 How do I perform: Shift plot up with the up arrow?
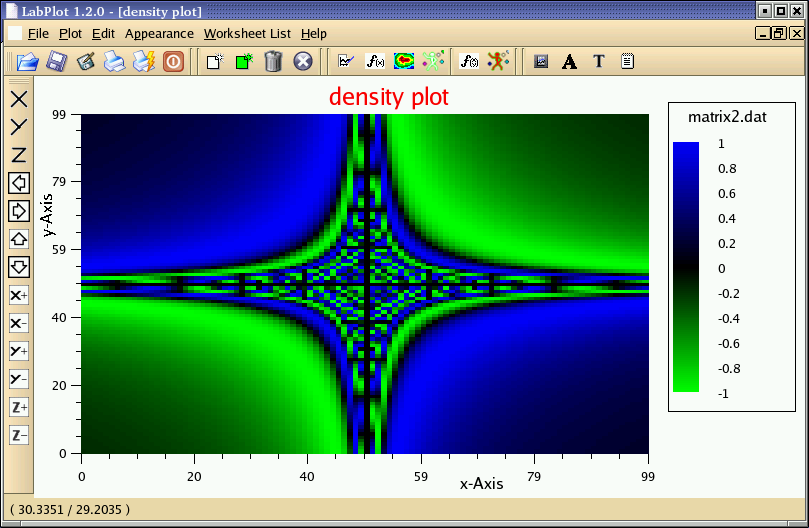click(19, 239)
